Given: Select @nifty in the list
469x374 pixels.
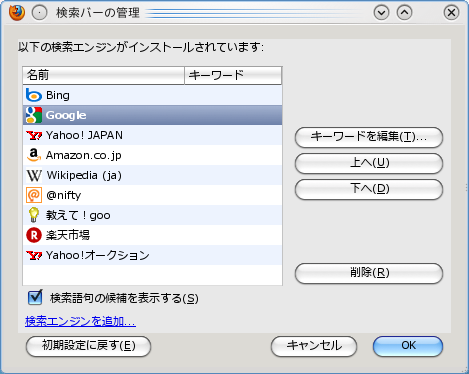Looking at the screenshot, I should tap(152, 195).
